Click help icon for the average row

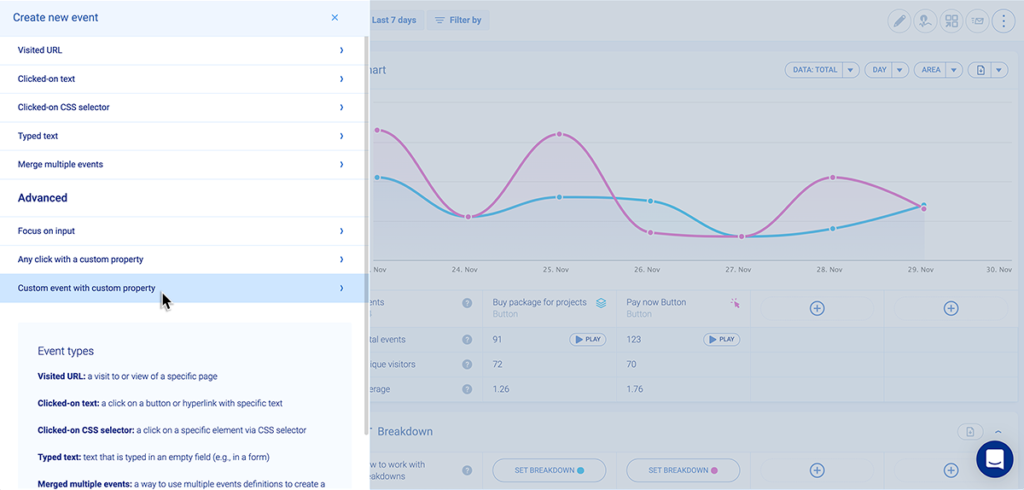pyautogui.click(x=467, y=389)
